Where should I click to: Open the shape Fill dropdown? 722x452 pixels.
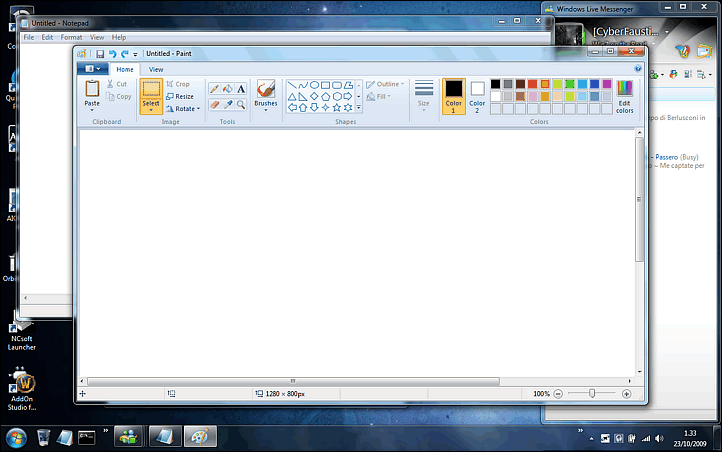tap(378, 97)
